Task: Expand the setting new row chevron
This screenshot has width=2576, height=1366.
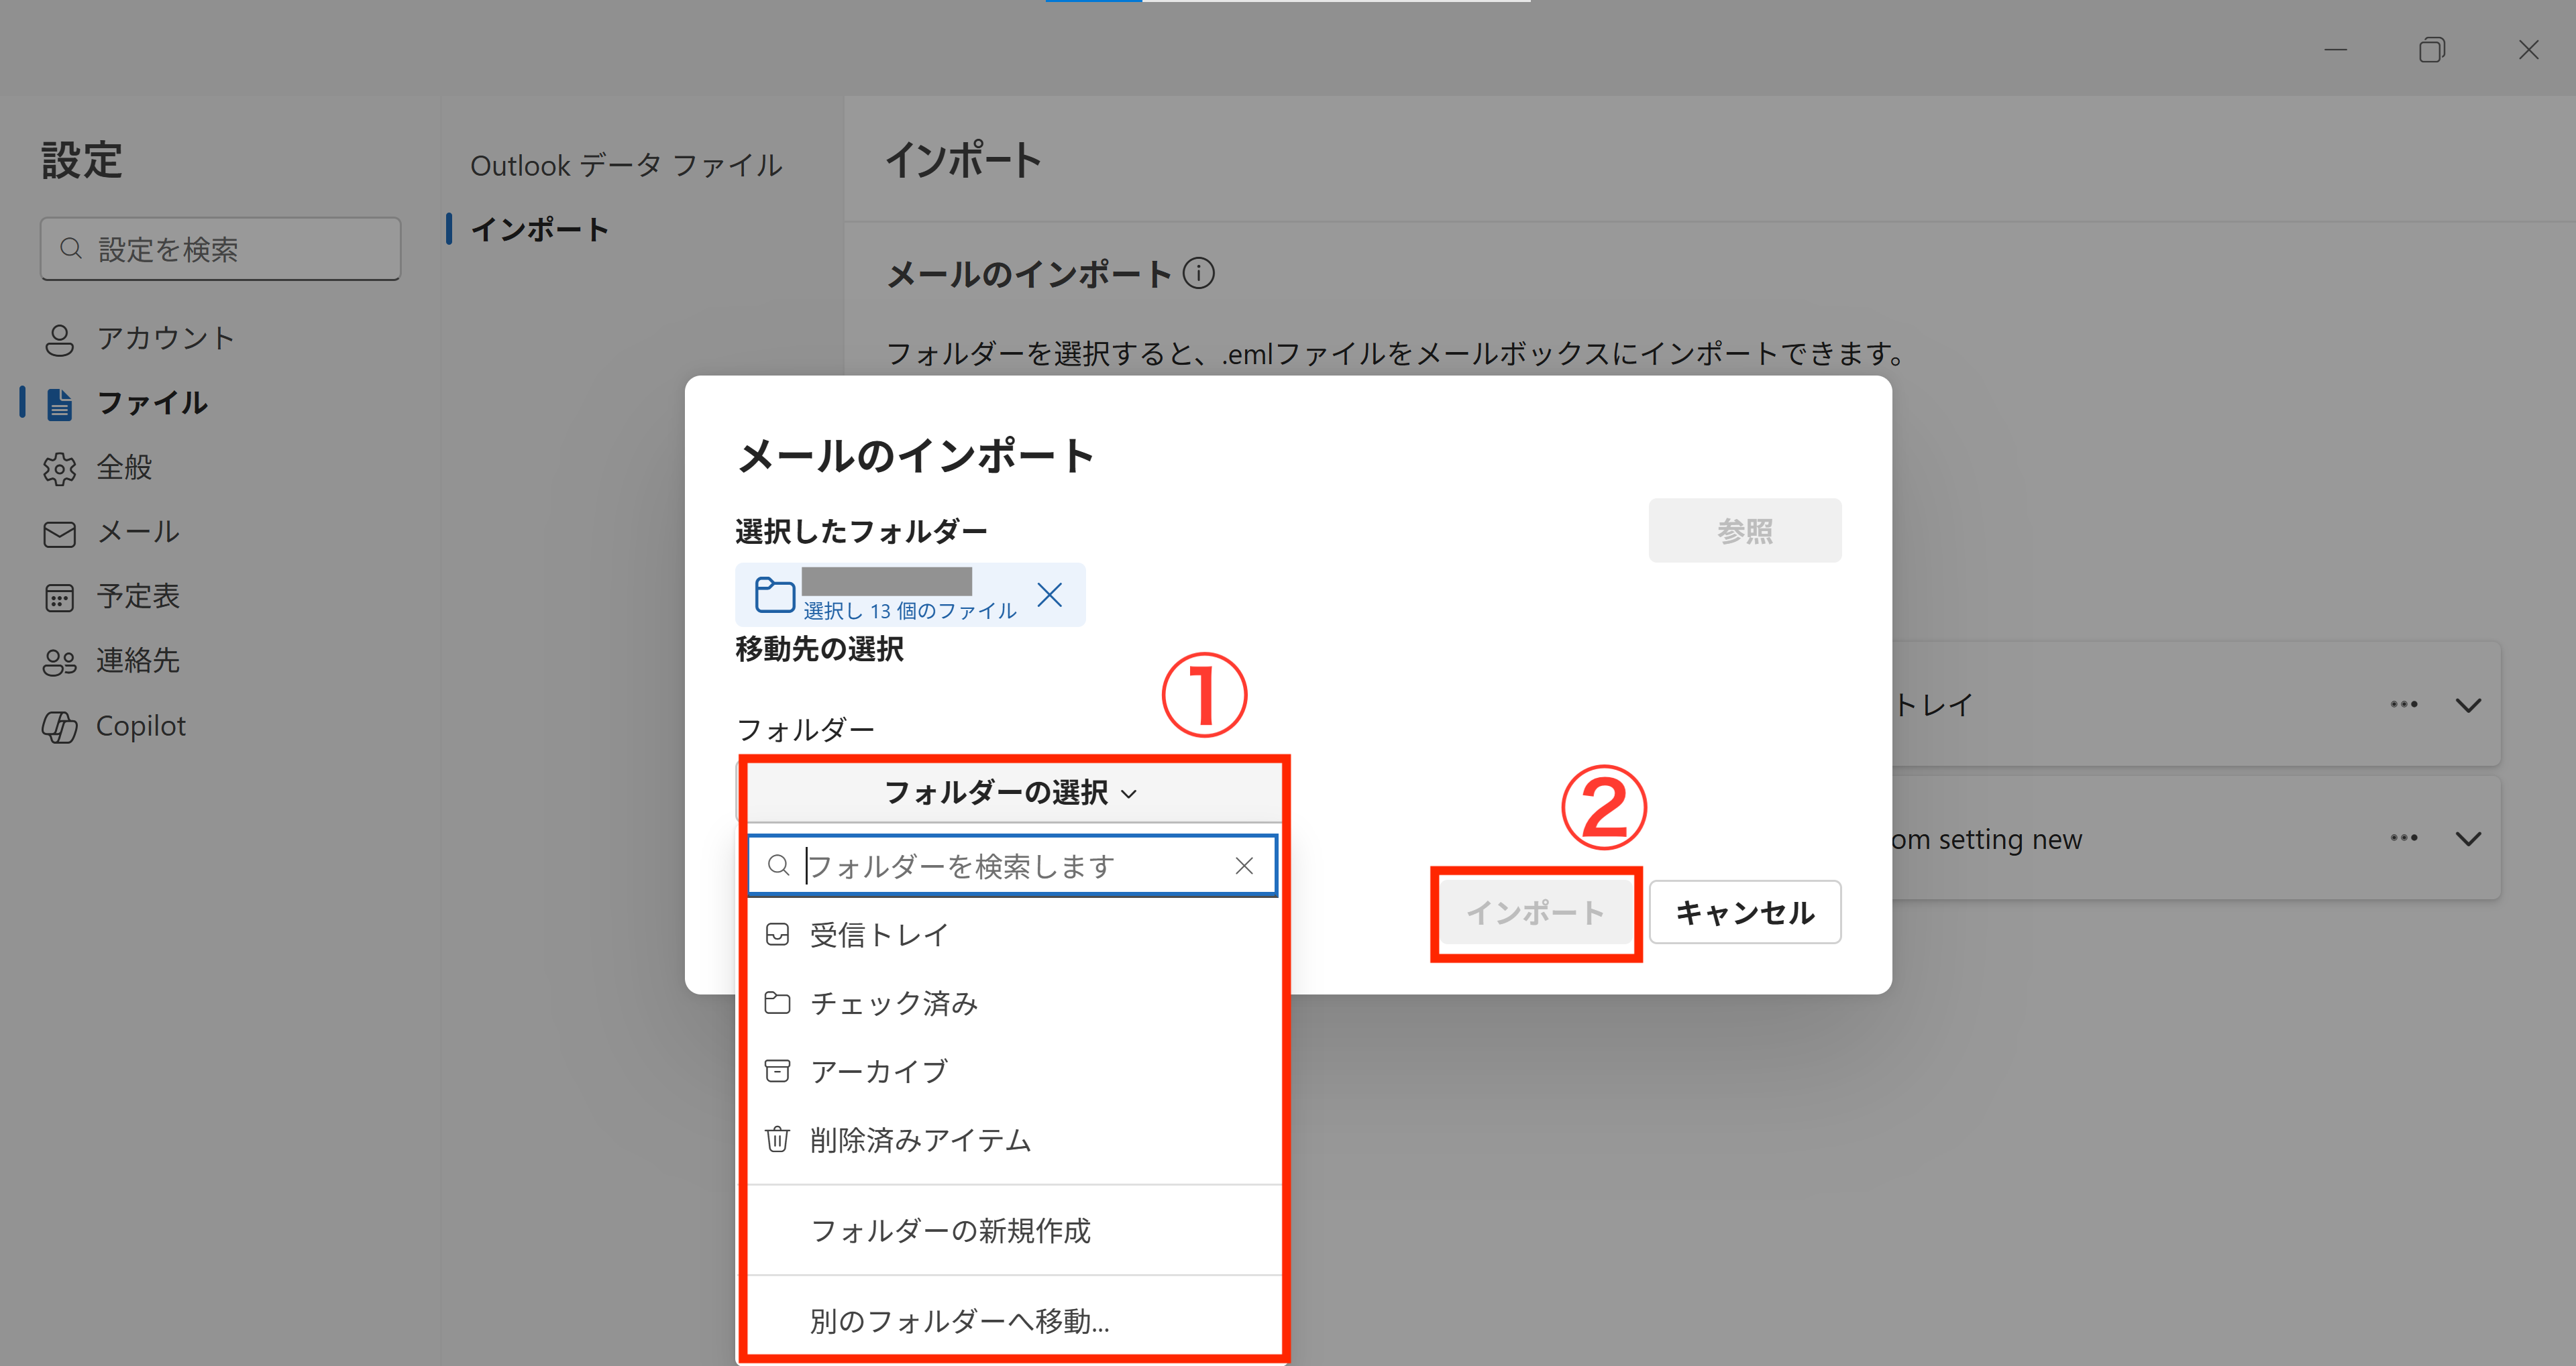Action: [2468, 839]
